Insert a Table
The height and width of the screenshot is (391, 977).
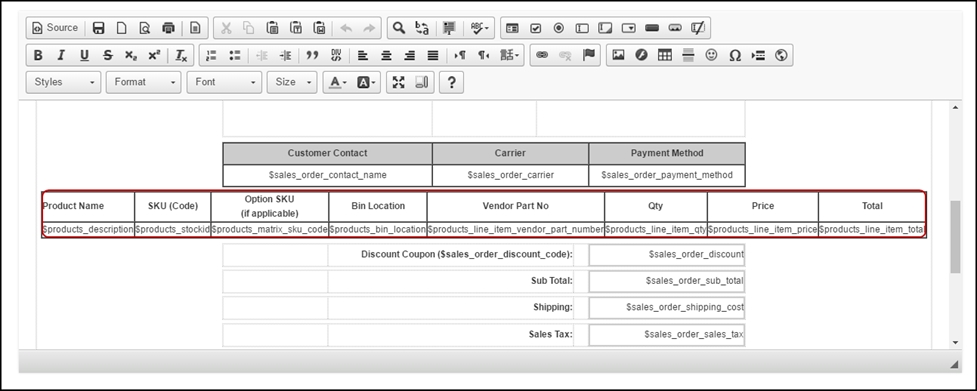tap(665, 55)
